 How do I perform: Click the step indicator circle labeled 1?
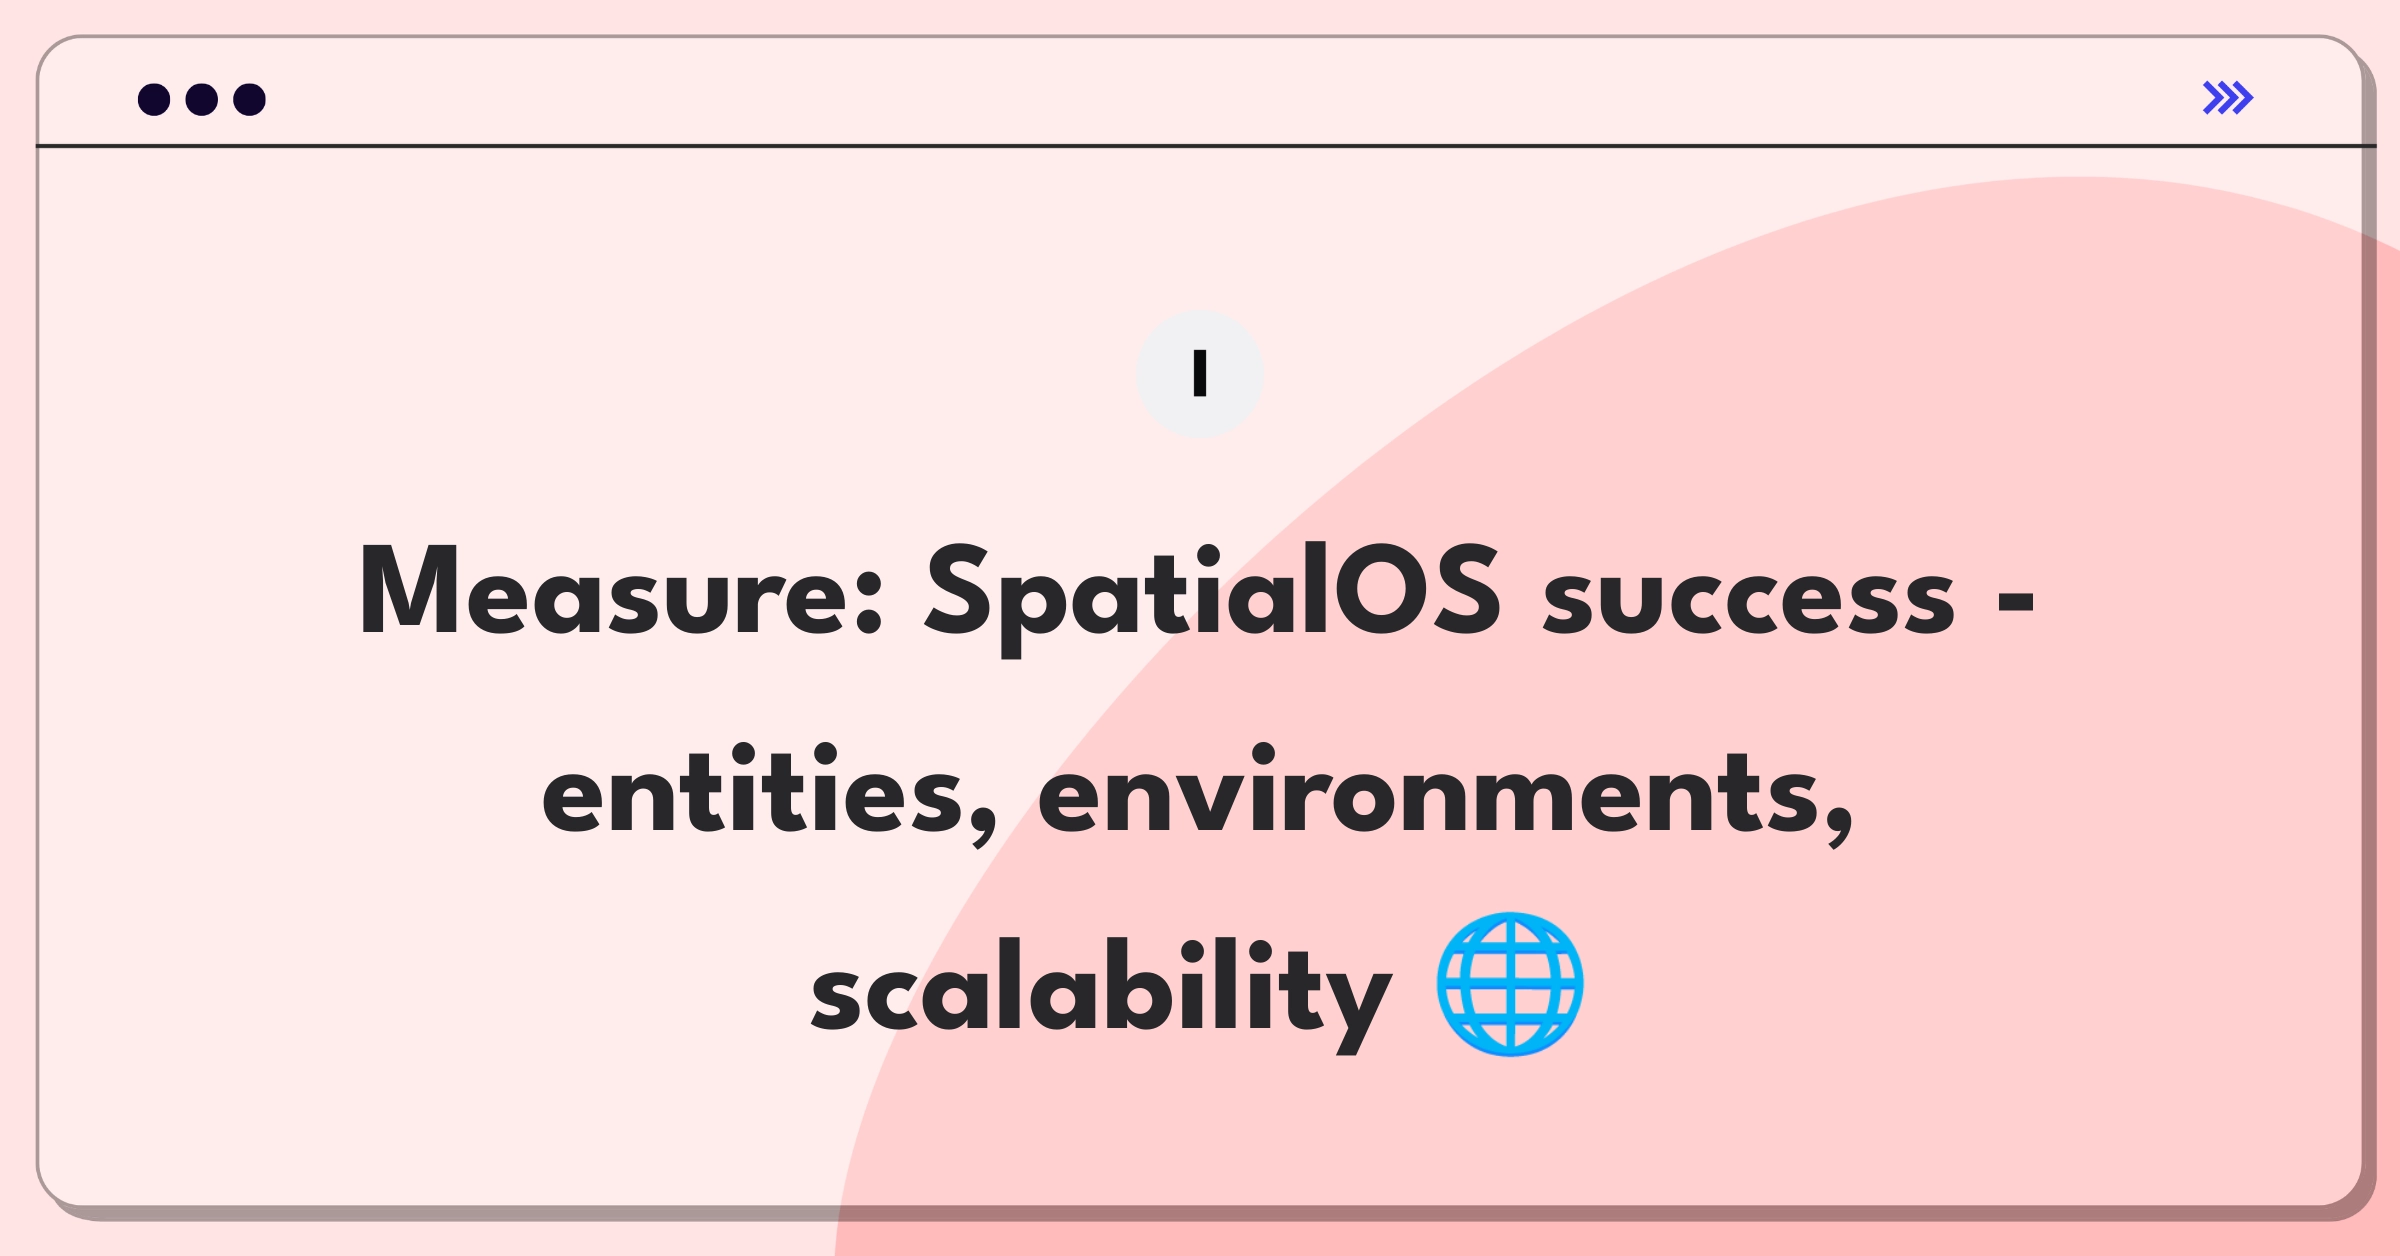coord(1198,372)
